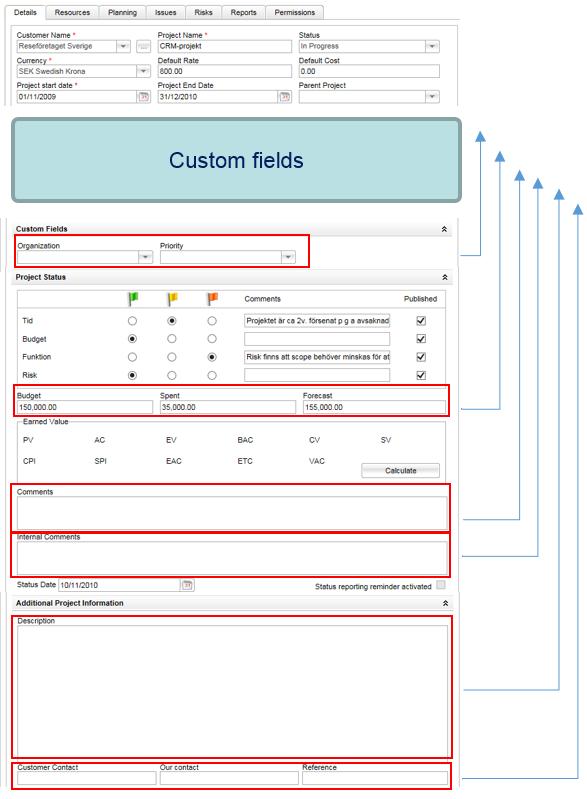Collapse the Project Status section

tap(444, 277)
